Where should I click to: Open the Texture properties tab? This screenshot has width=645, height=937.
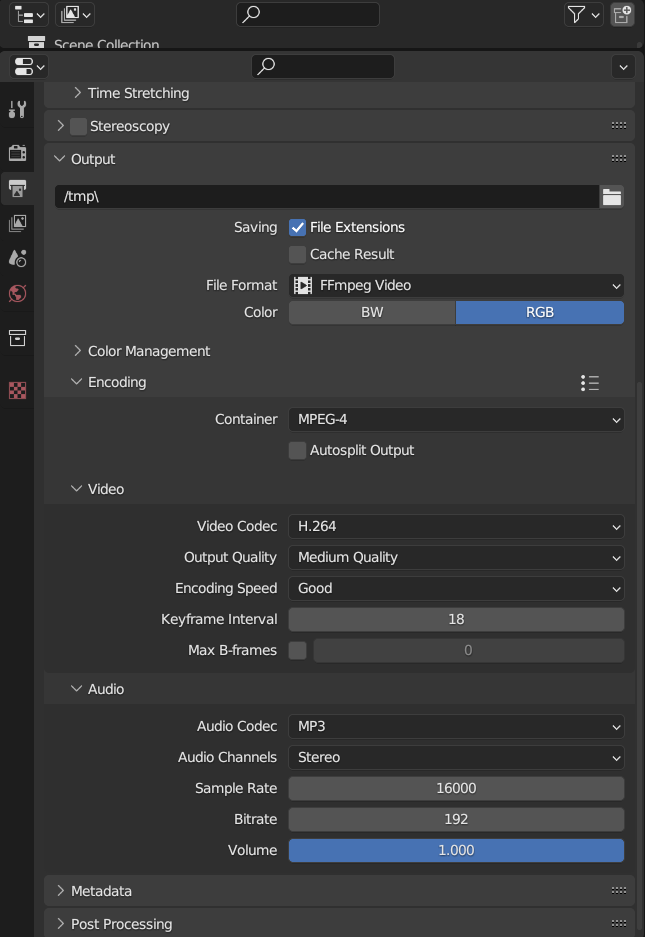[x=16, y=391]
